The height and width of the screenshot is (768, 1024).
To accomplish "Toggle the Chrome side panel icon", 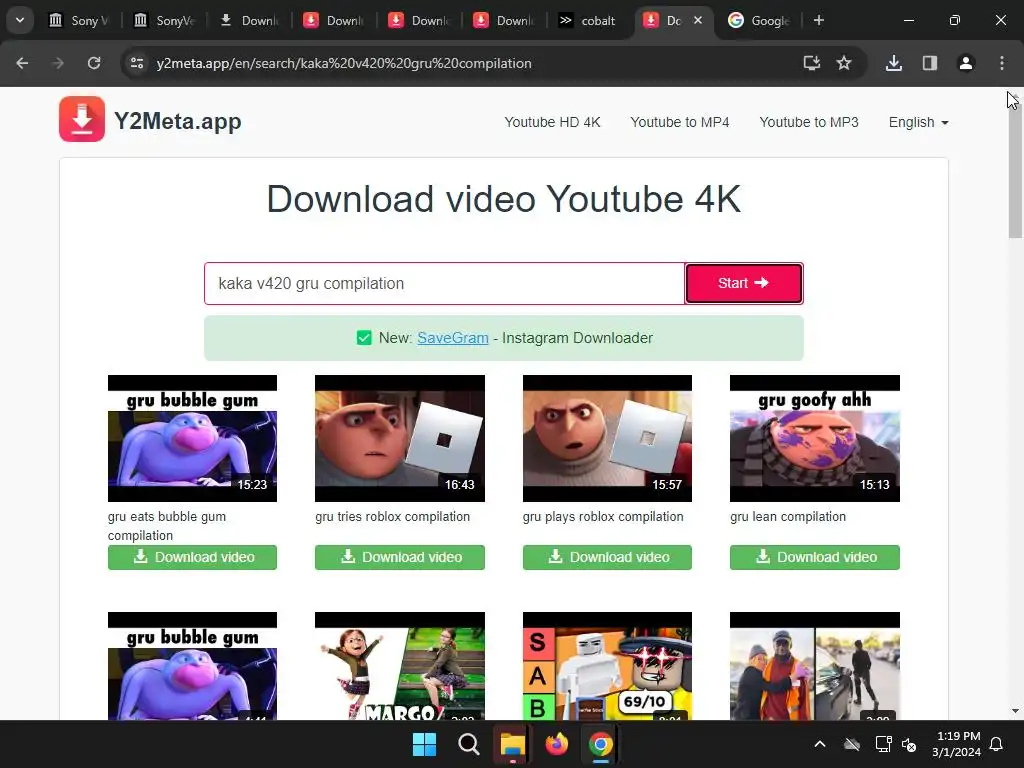I will (x=930, y=63).
